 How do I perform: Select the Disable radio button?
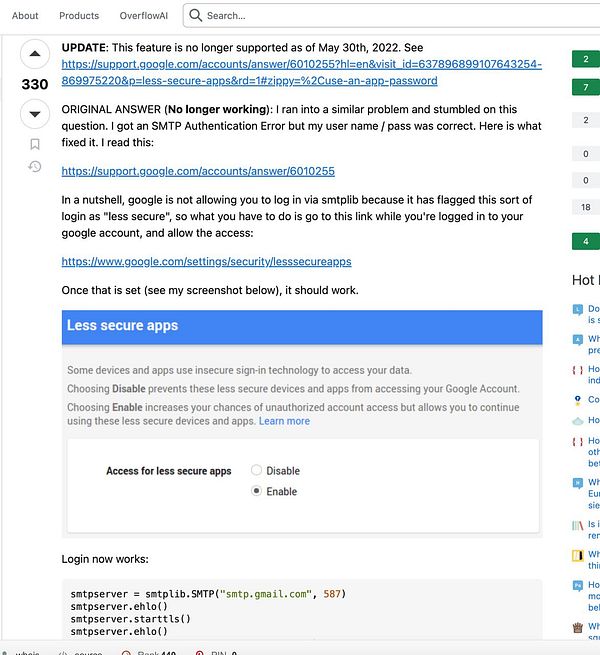257,470
